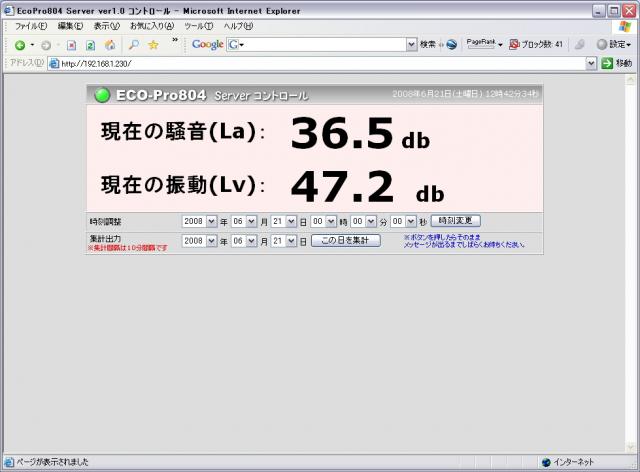This screenshot has width=640, height=472.
Task: Click the Google logo in toolbar
Action: tap(207, 45)
